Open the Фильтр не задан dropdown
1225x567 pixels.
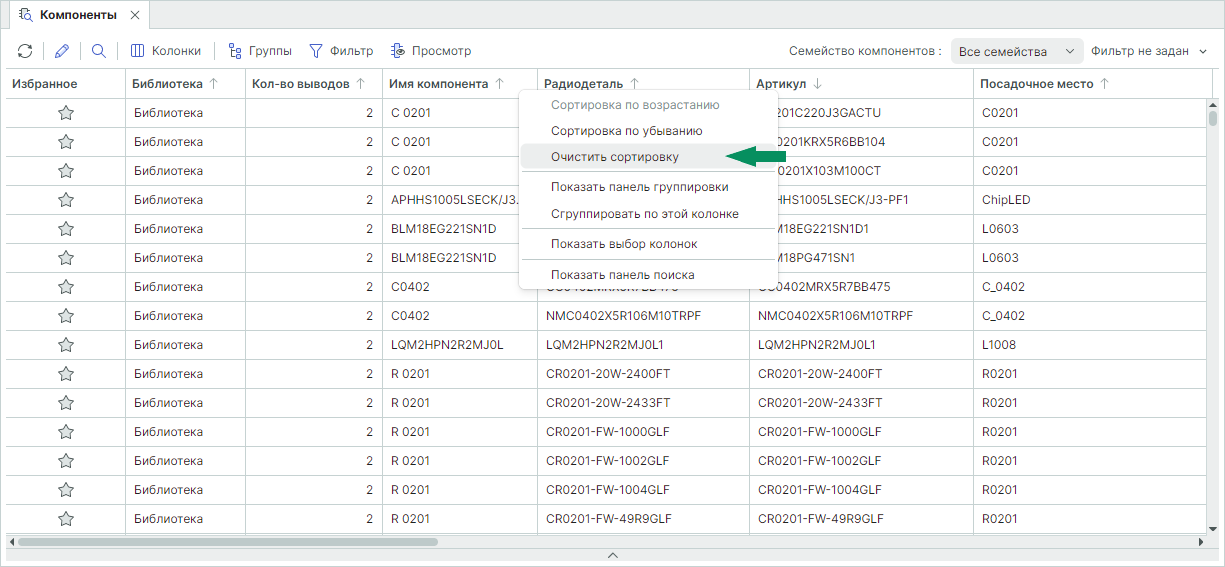pos(1150,51)
